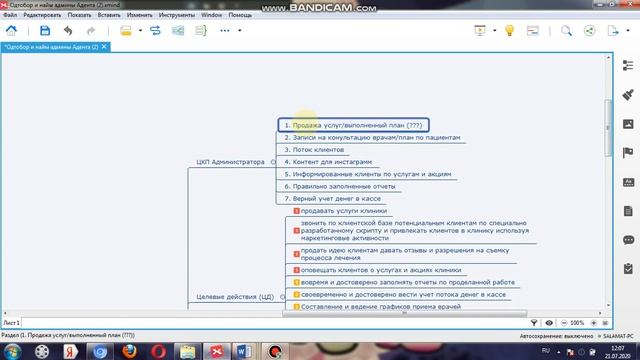The image size is (640, 360).
Task: Add a boundary icon
Action: (x=178, y=31)
